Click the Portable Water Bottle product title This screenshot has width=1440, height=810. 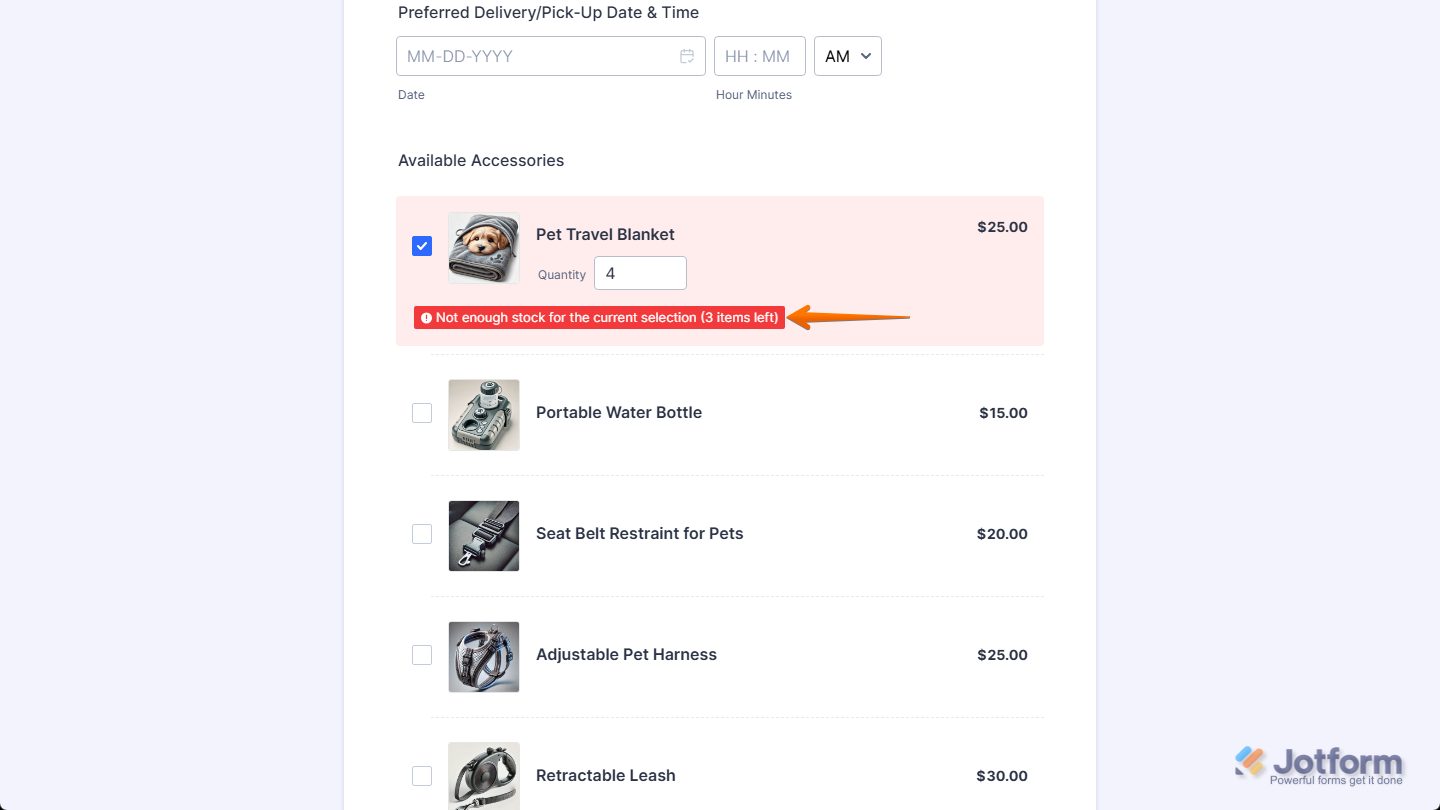(x=619, y=413)
